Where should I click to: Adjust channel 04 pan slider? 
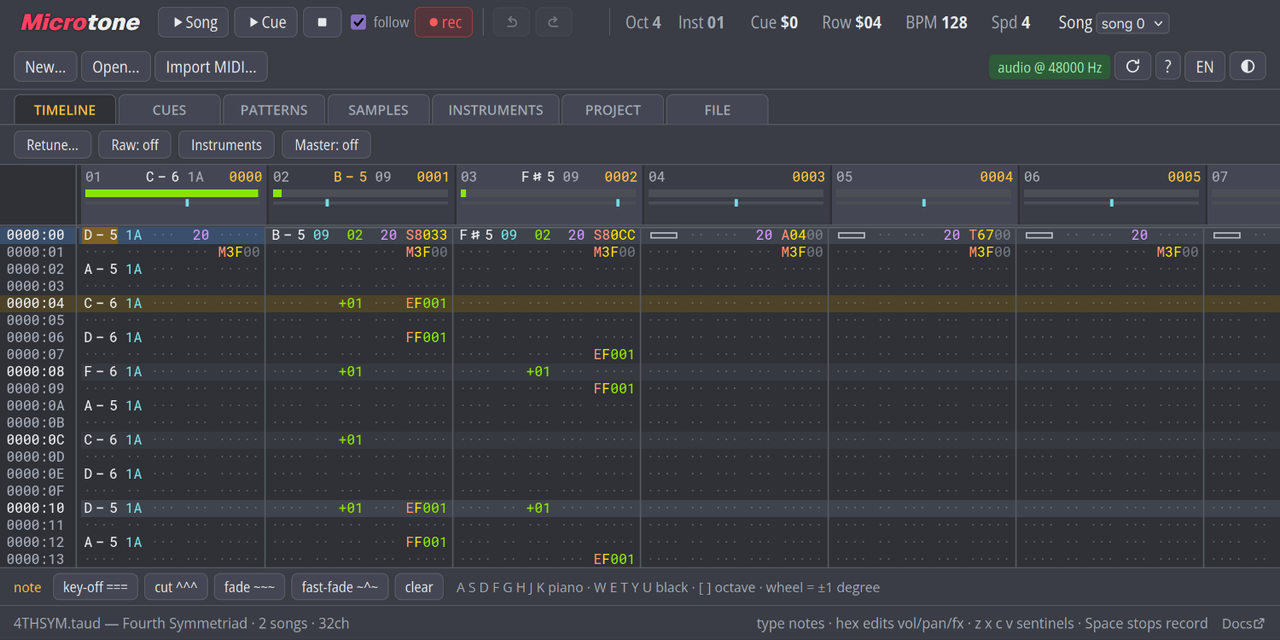click(x=736, y=203)
